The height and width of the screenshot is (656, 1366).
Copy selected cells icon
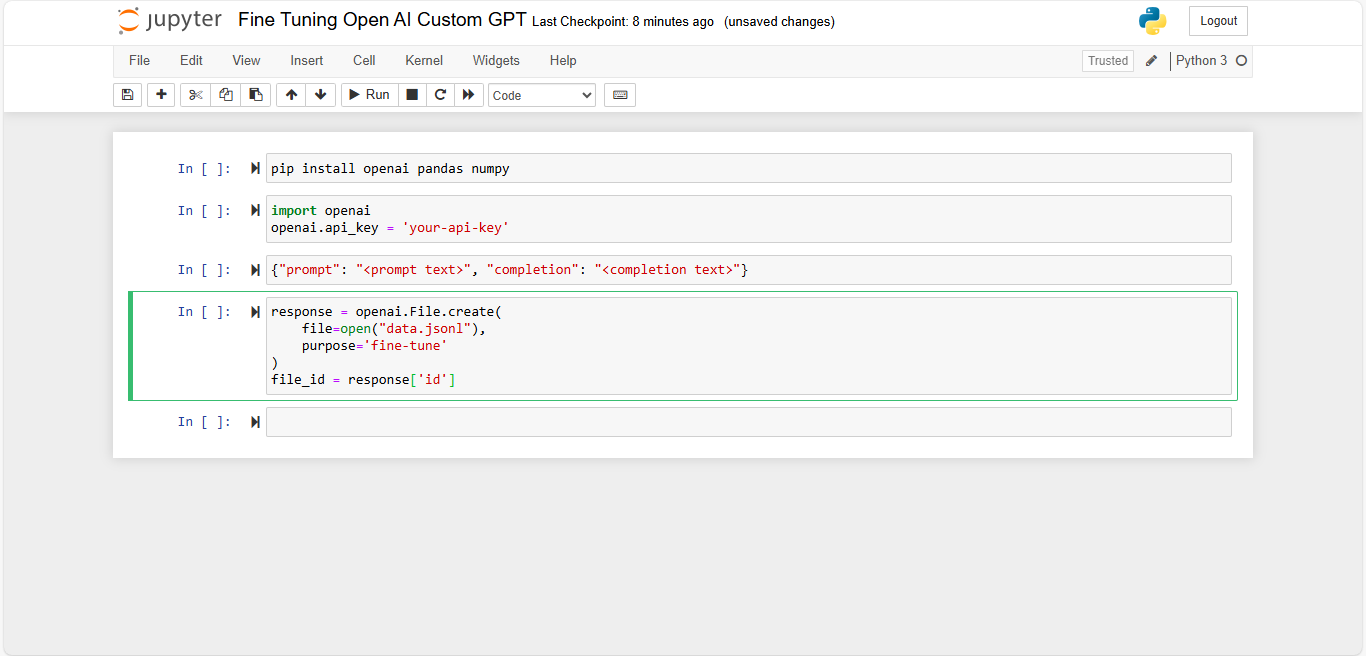pos(225,95)
